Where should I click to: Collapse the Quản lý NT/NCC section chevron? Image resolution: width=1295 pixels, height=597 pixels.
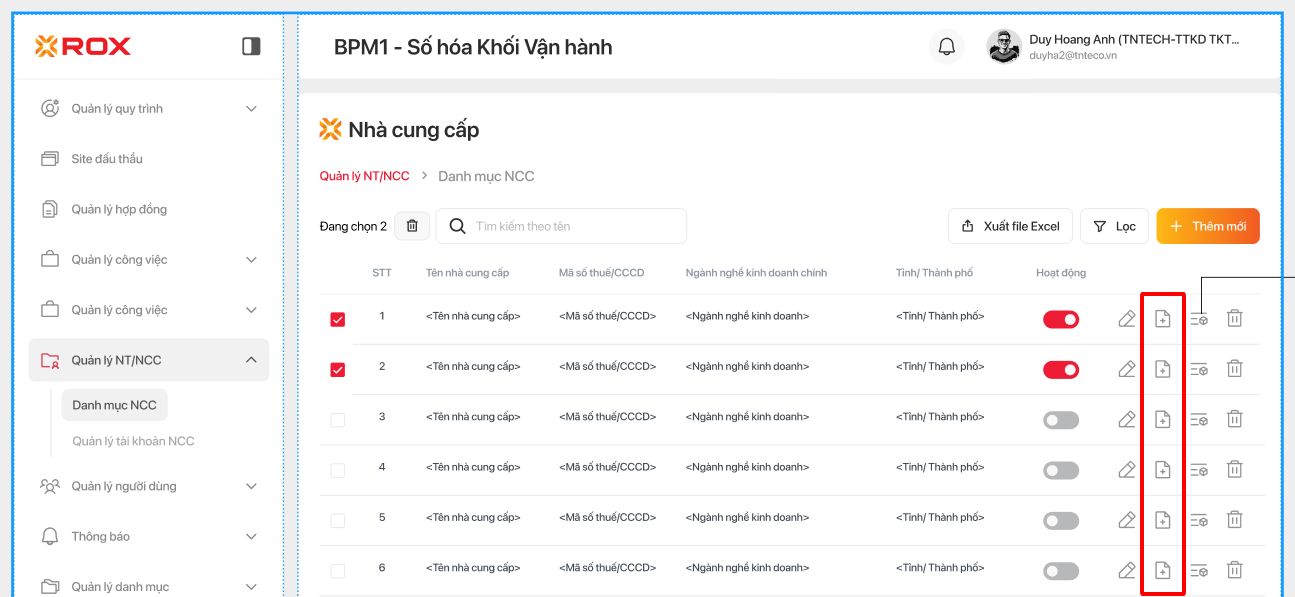coord(251,360)
